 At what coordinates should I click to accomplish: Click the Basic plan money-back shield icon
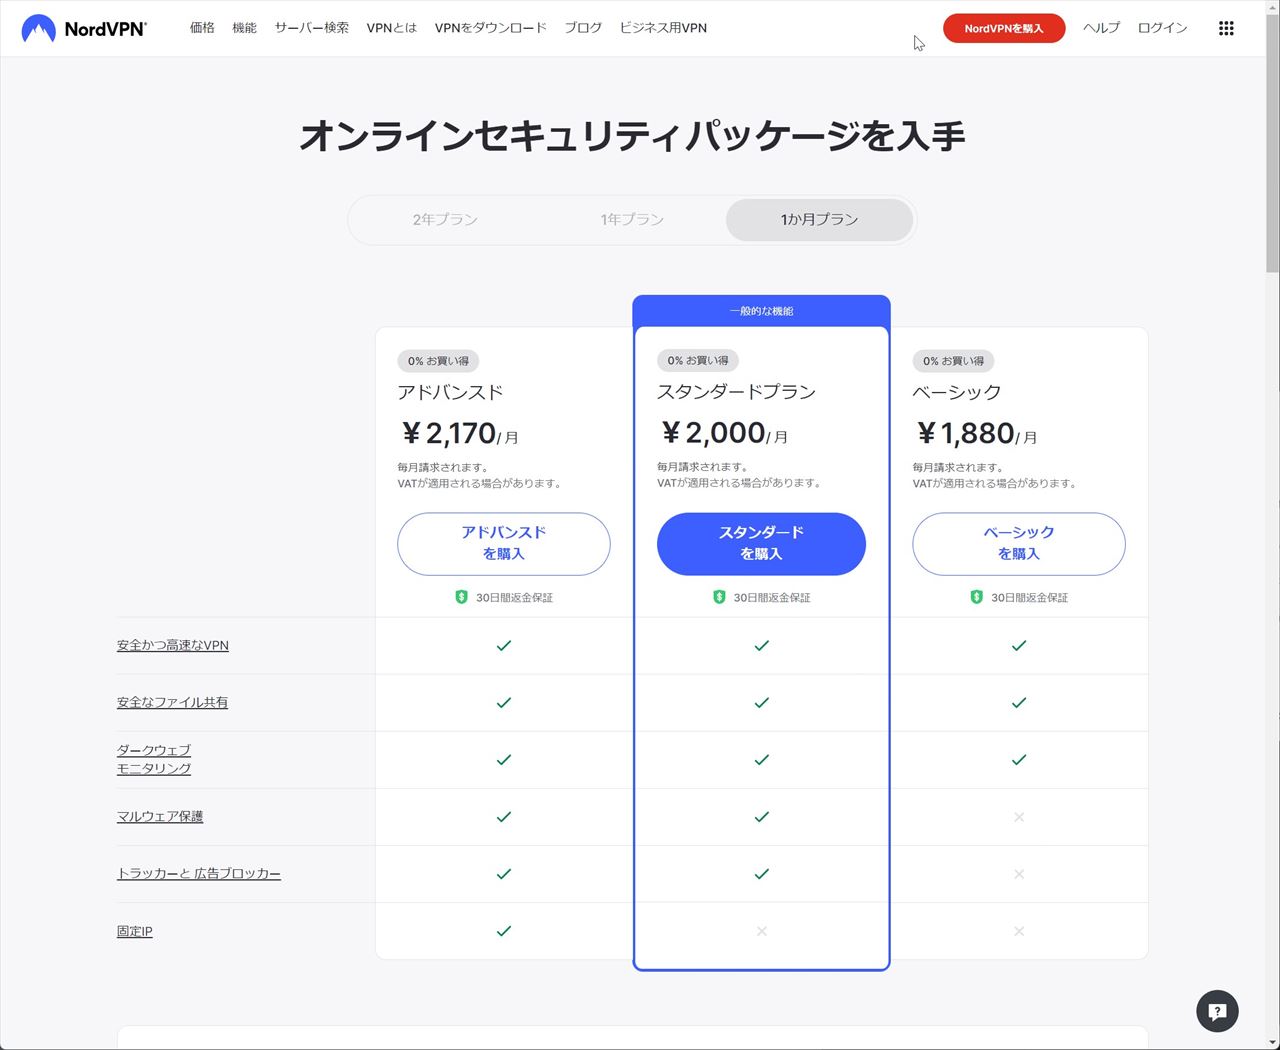point(977,597)
